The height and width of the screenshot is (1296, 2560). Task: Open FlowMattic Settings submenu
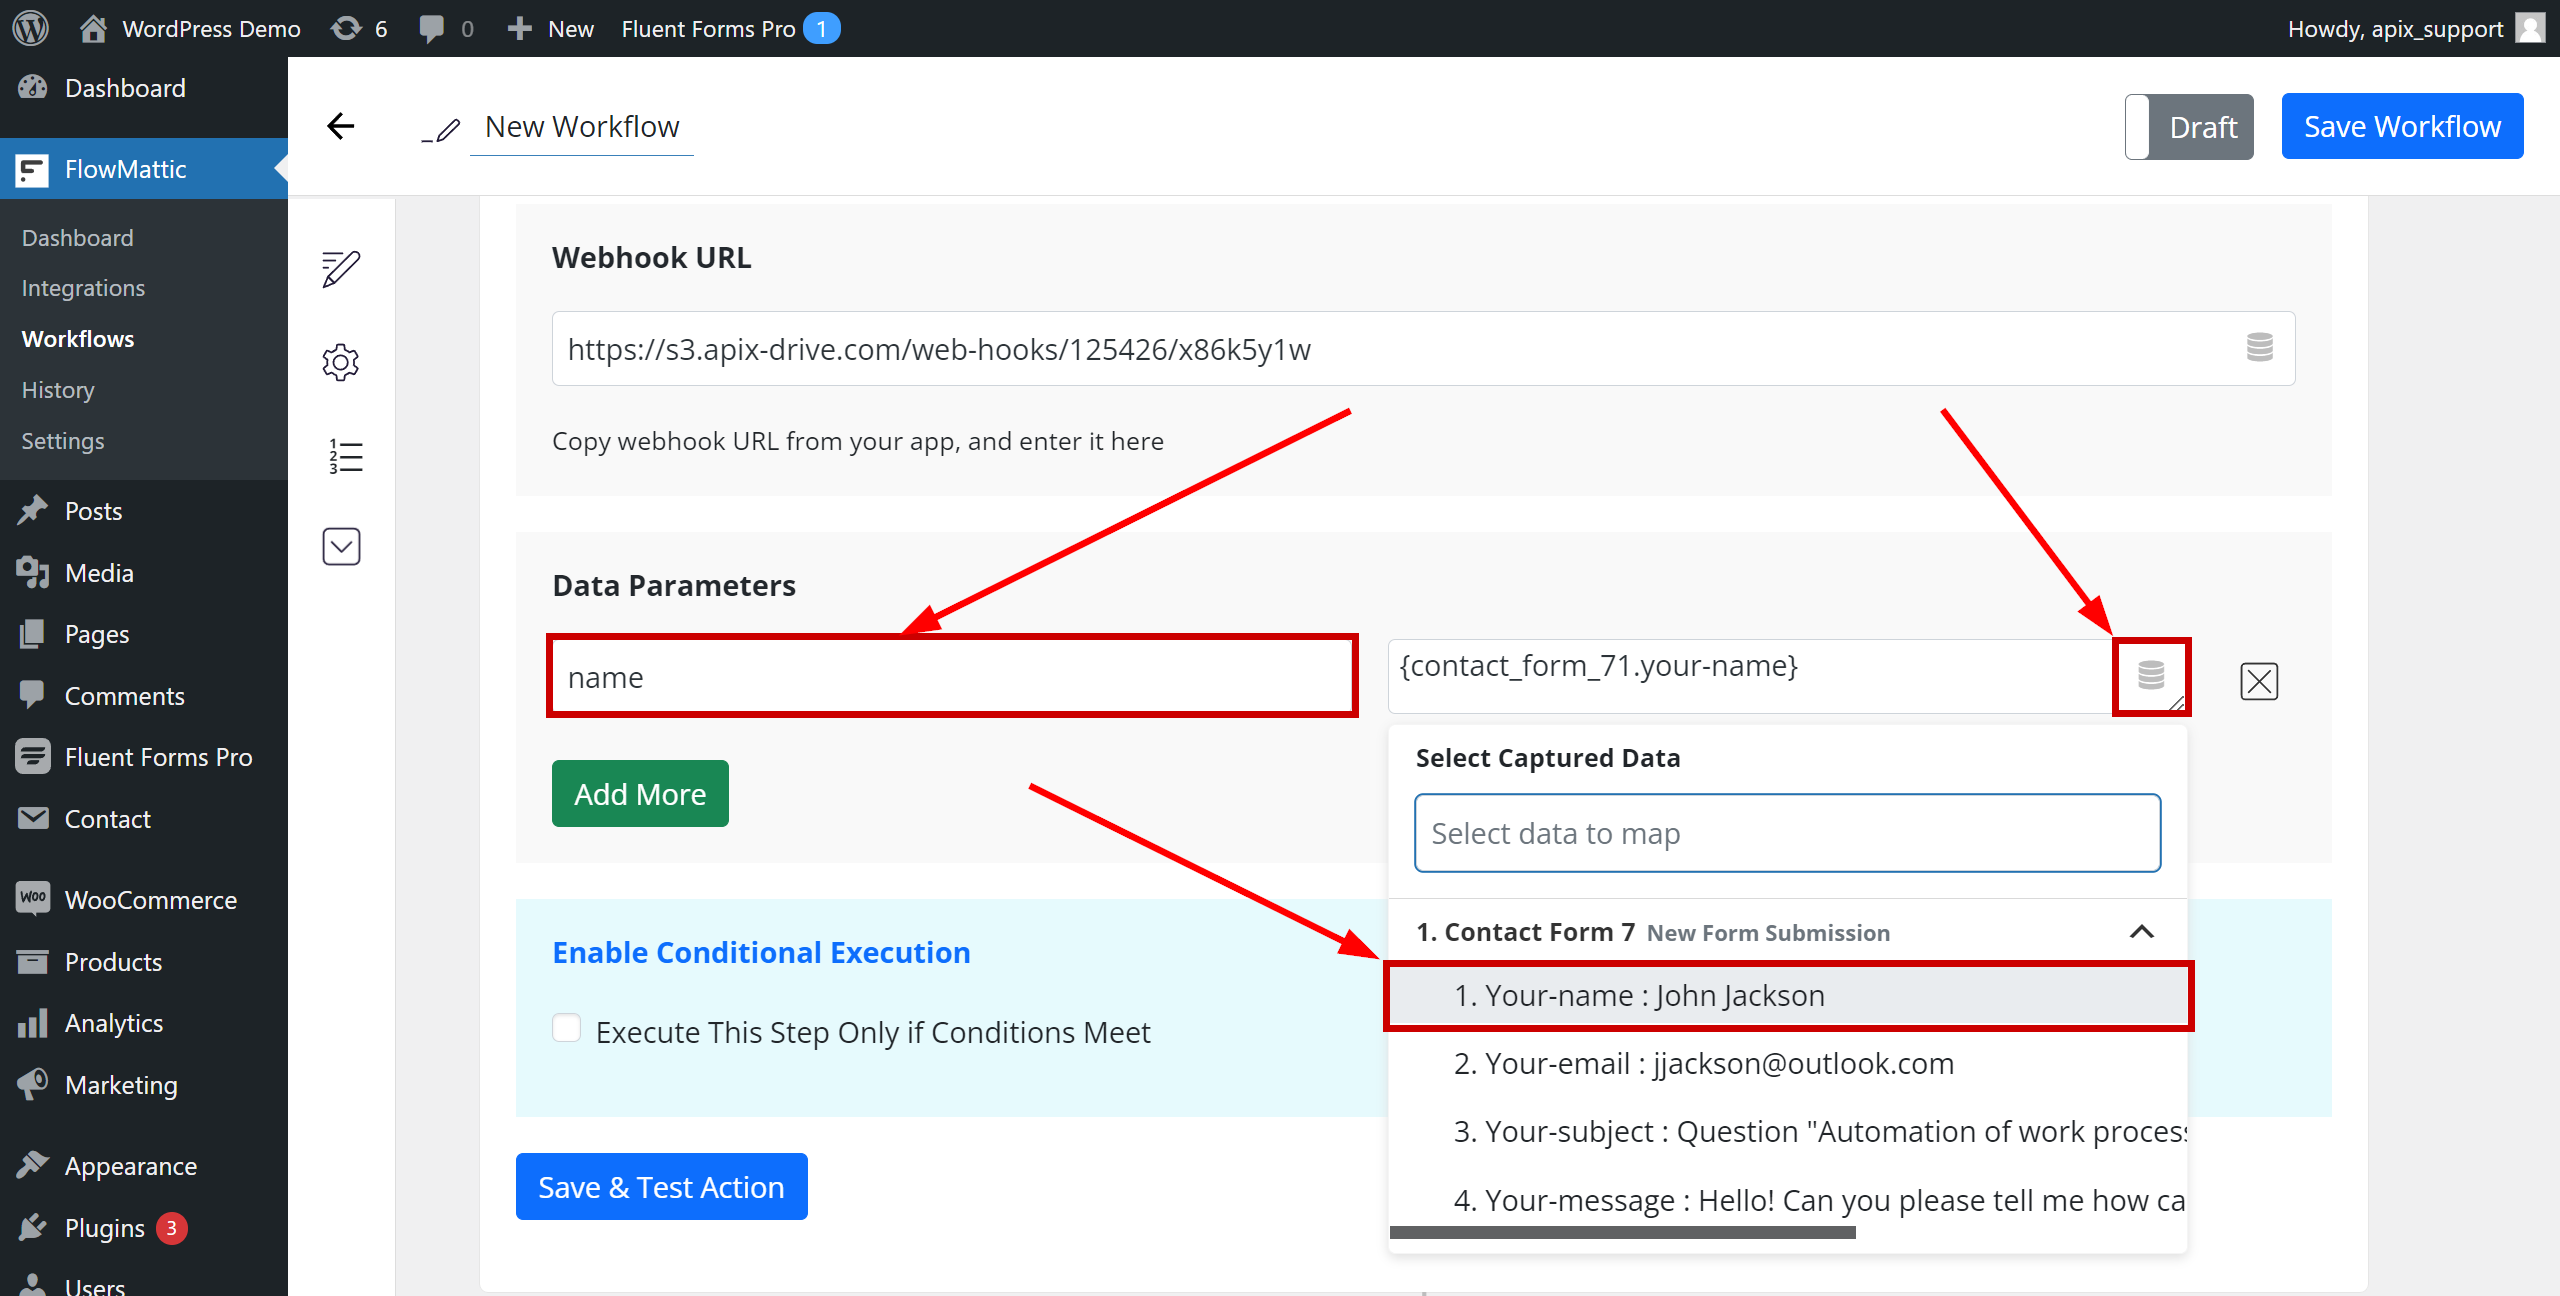[63, 441]
